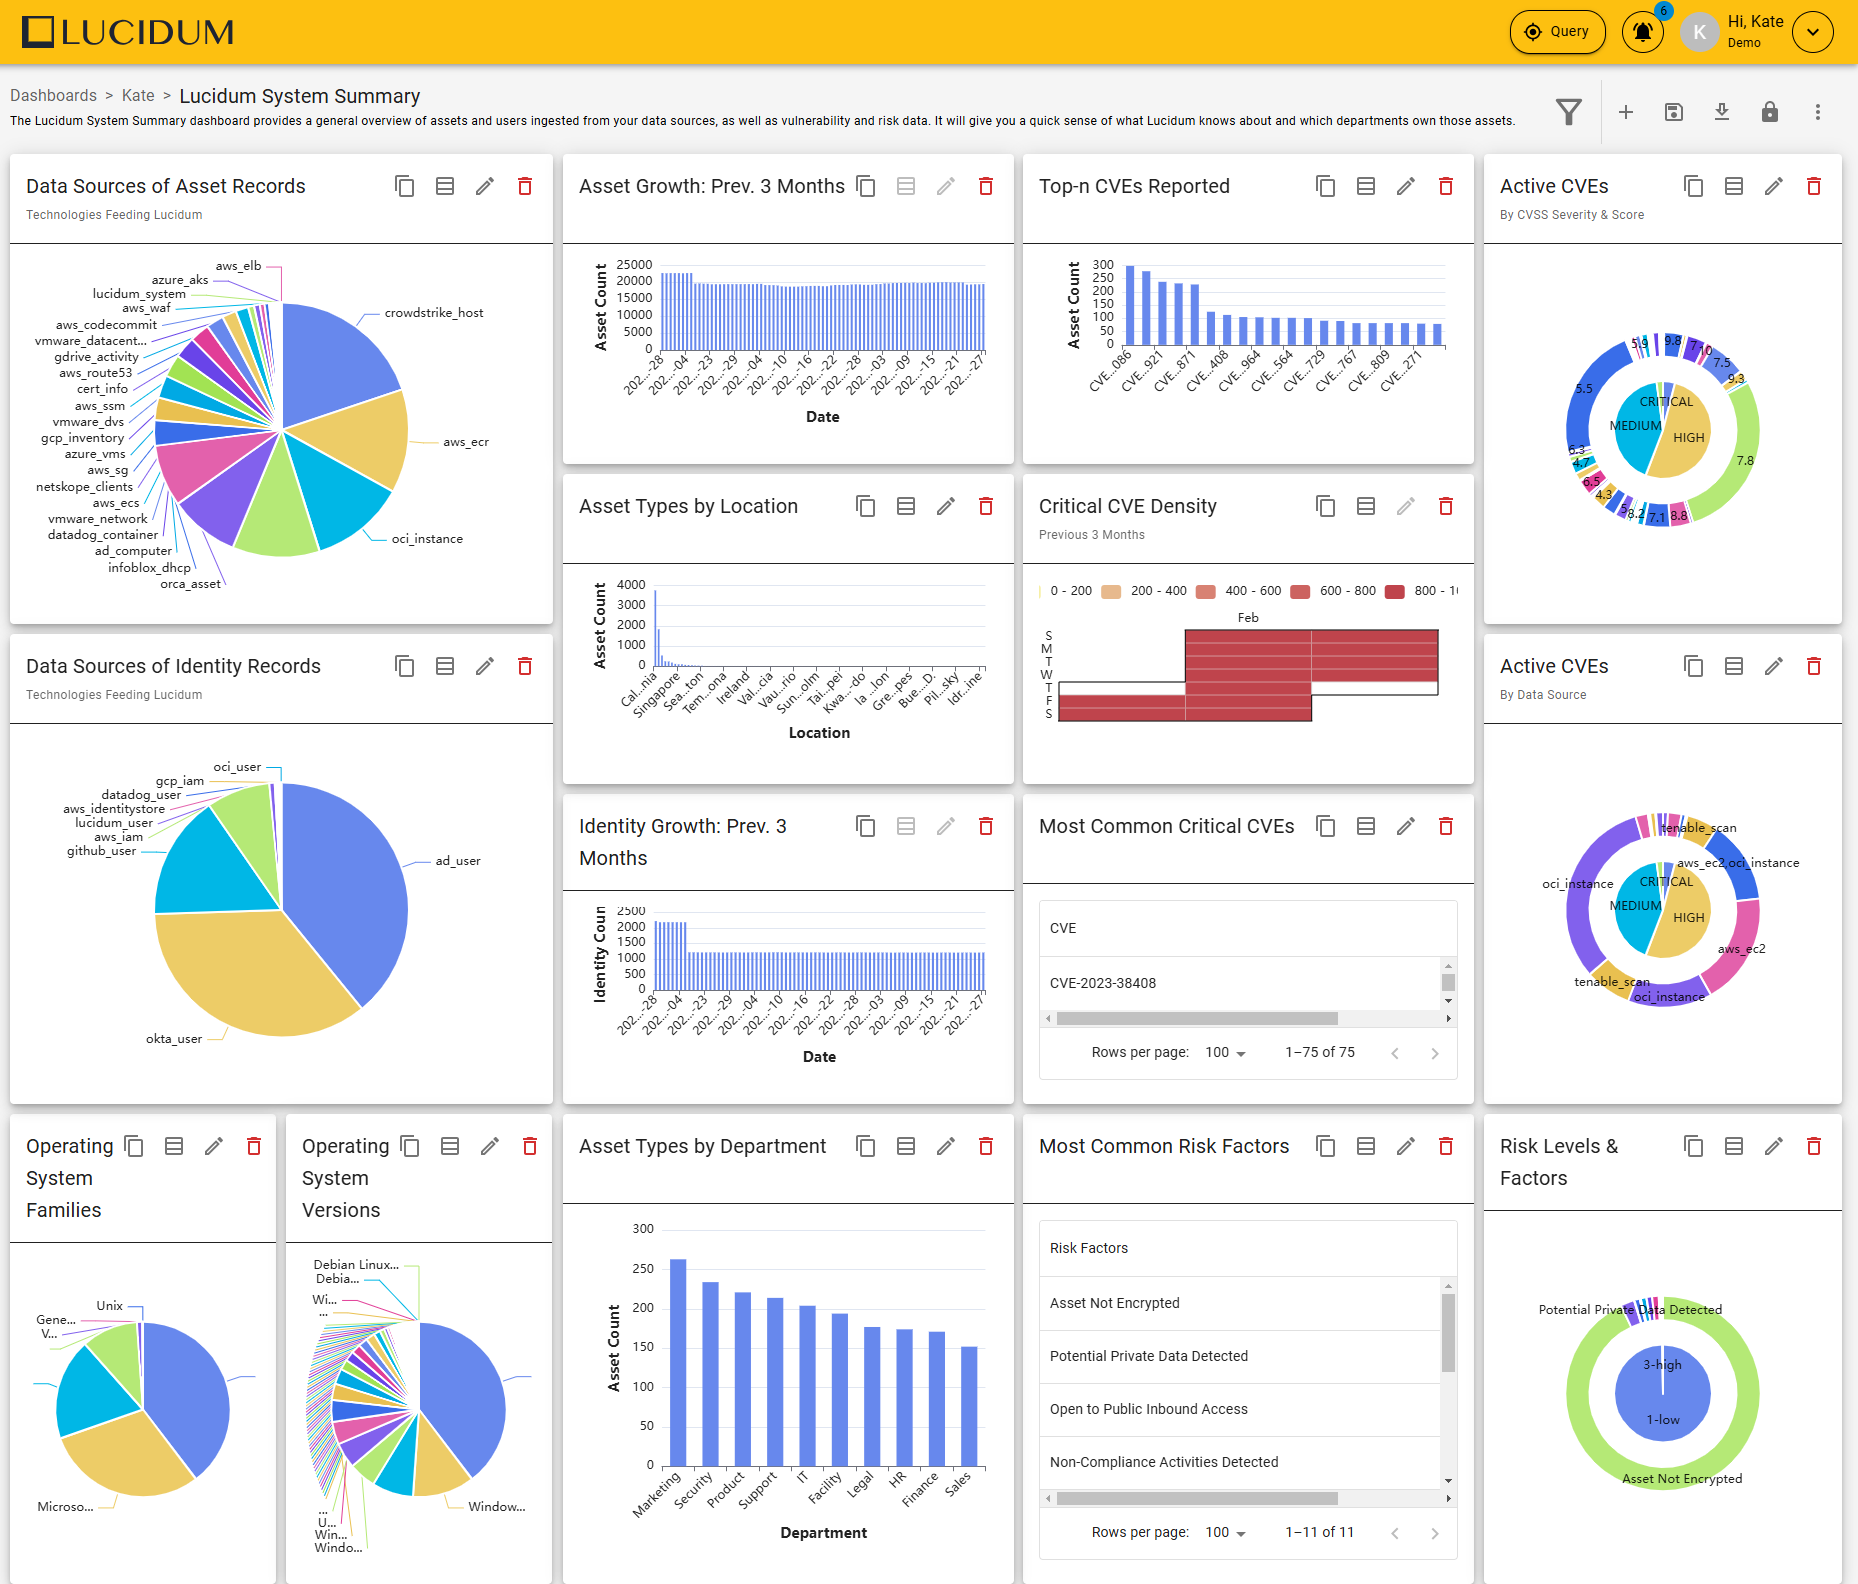1858x1584 pixels.
Task: Select Open to Public Inbound Access row
Action: tap(1240, 1409)
